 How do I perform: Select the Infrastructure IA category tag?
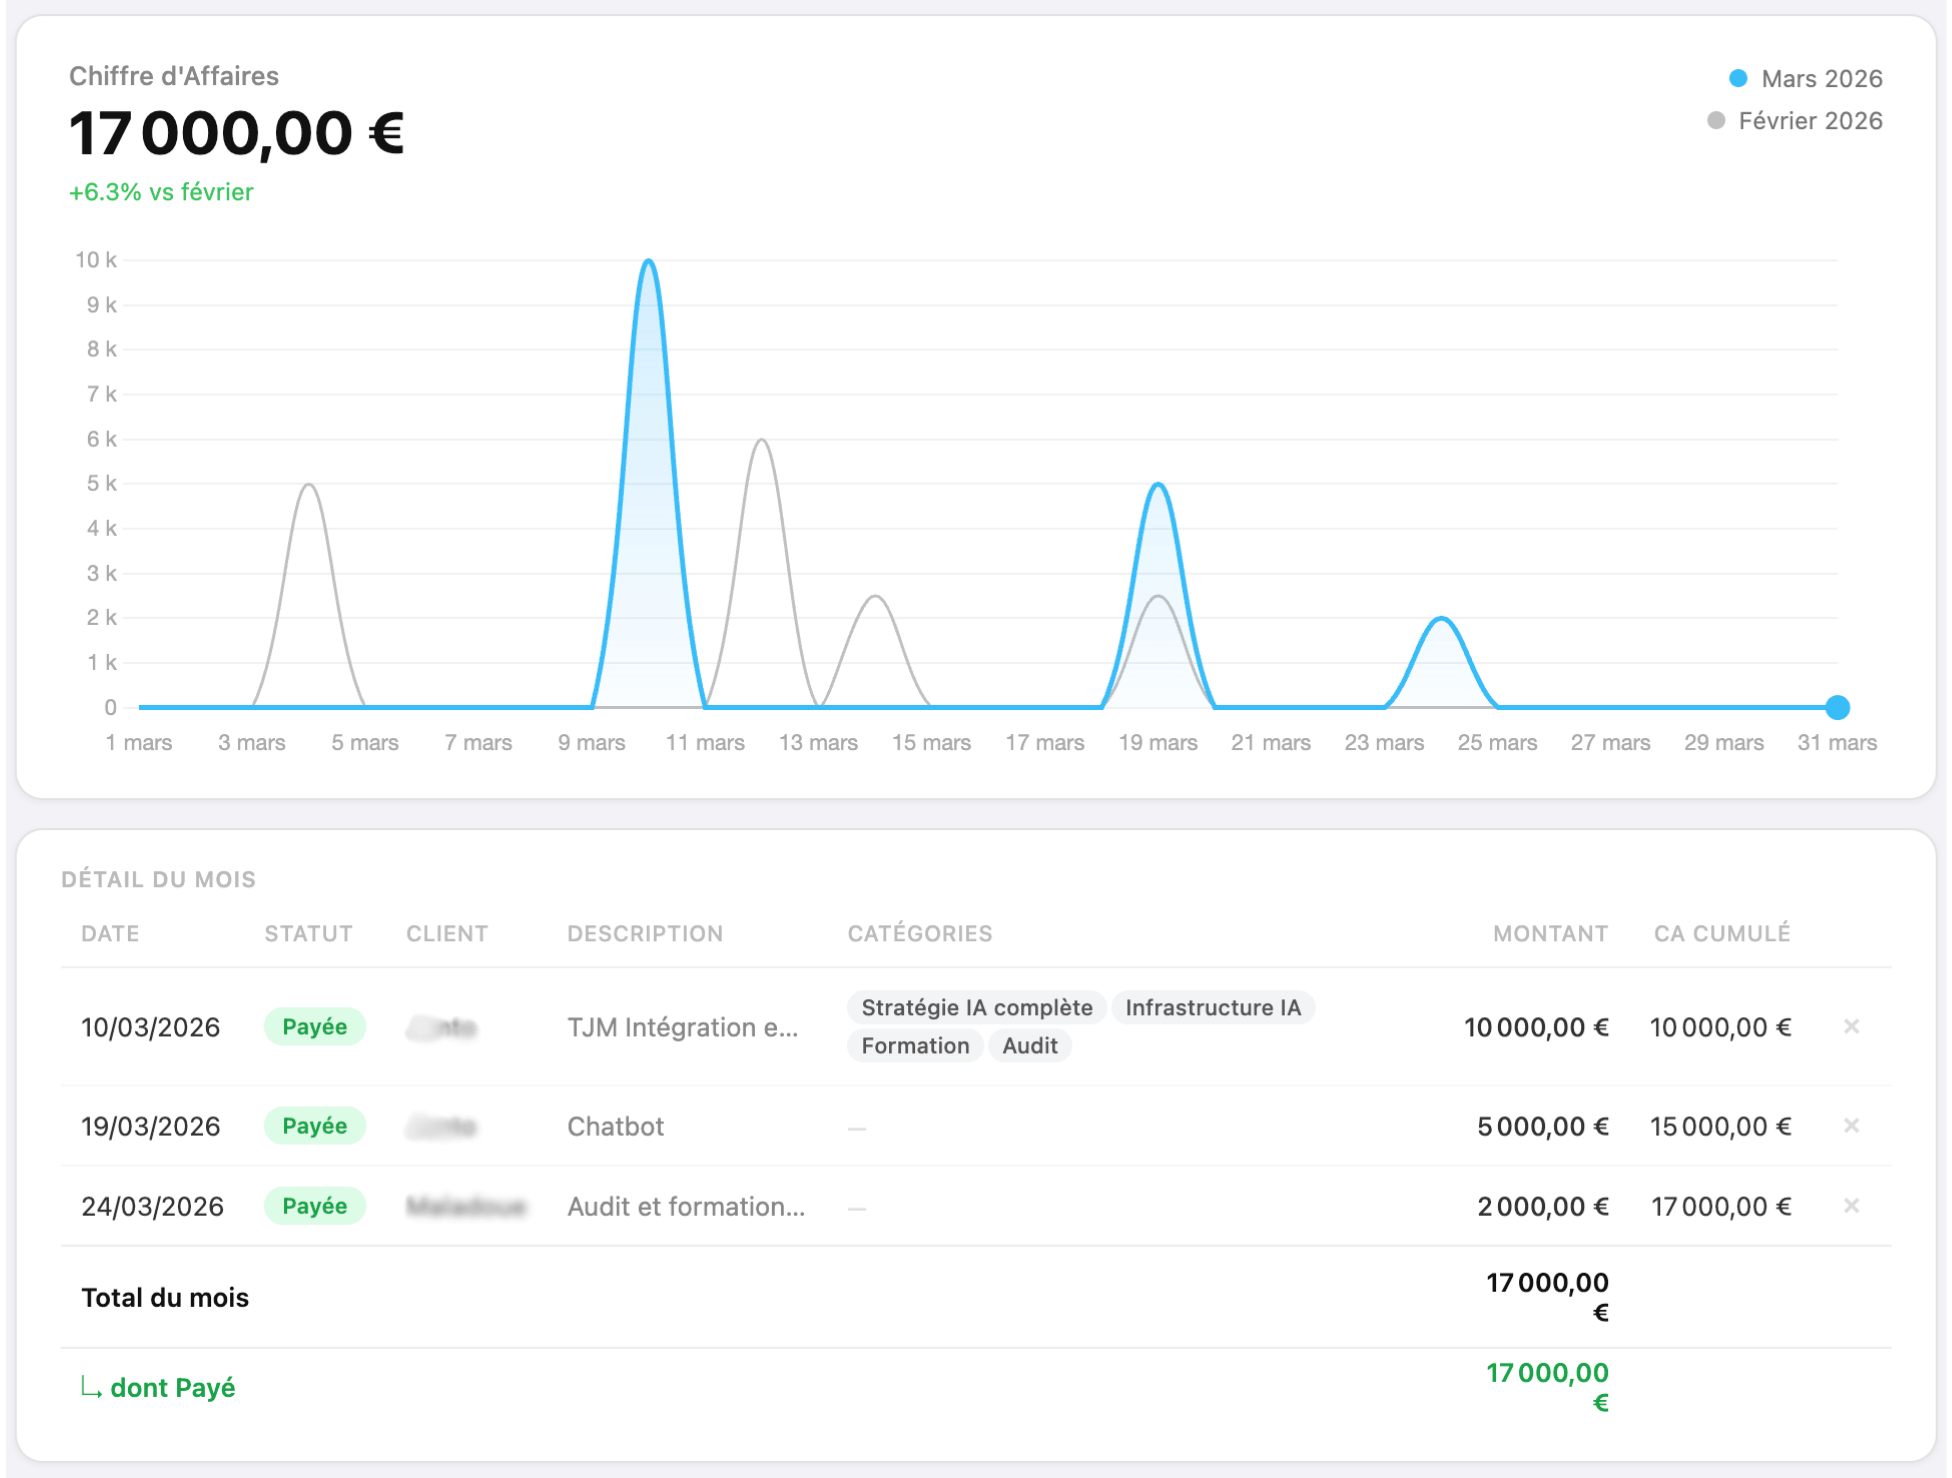pyautogui.click(x=1212, y=1007)
